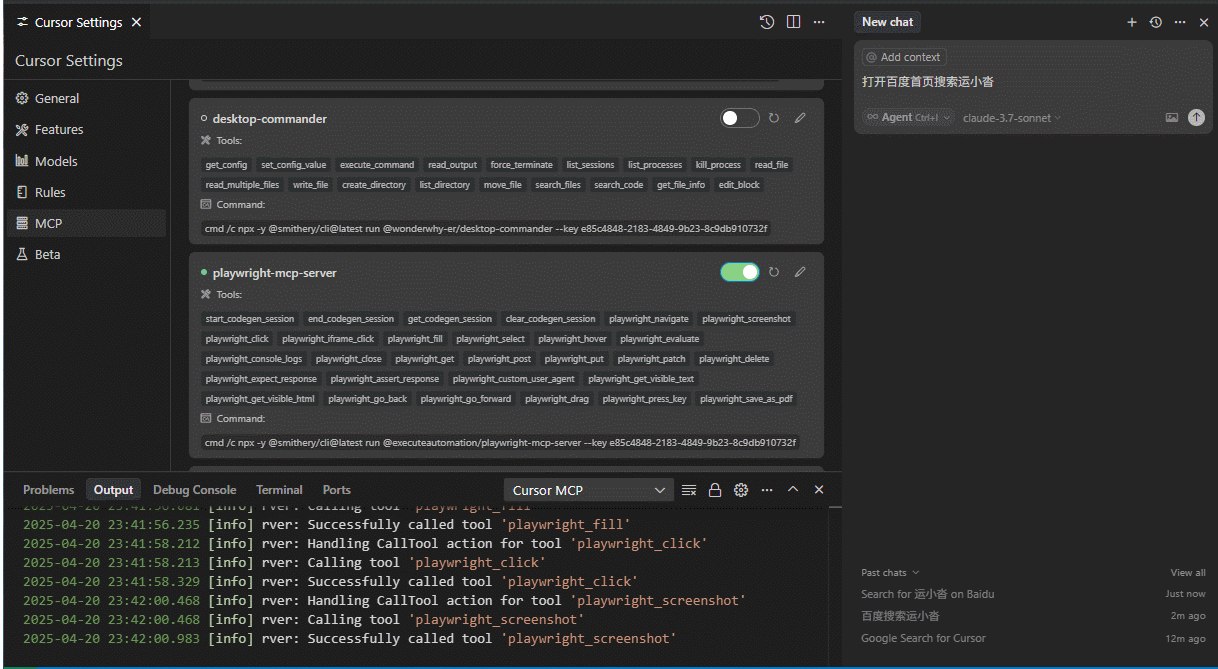This screenshot has height=669, width=1218.
Task: Click the playwright_get_visible_html tool tag
Action: pyautogui.click(x=260, y=399)
